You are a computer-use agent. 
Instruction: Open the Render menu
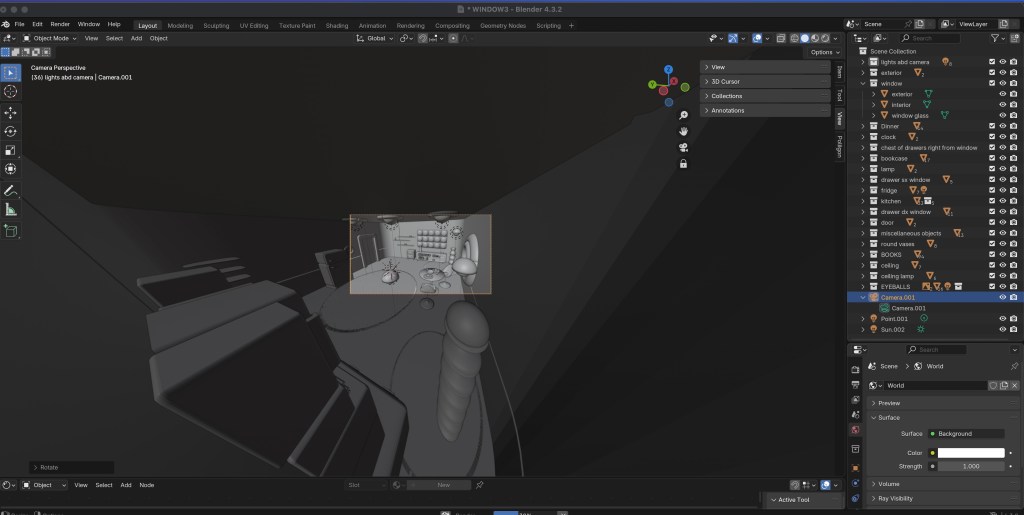60,24
